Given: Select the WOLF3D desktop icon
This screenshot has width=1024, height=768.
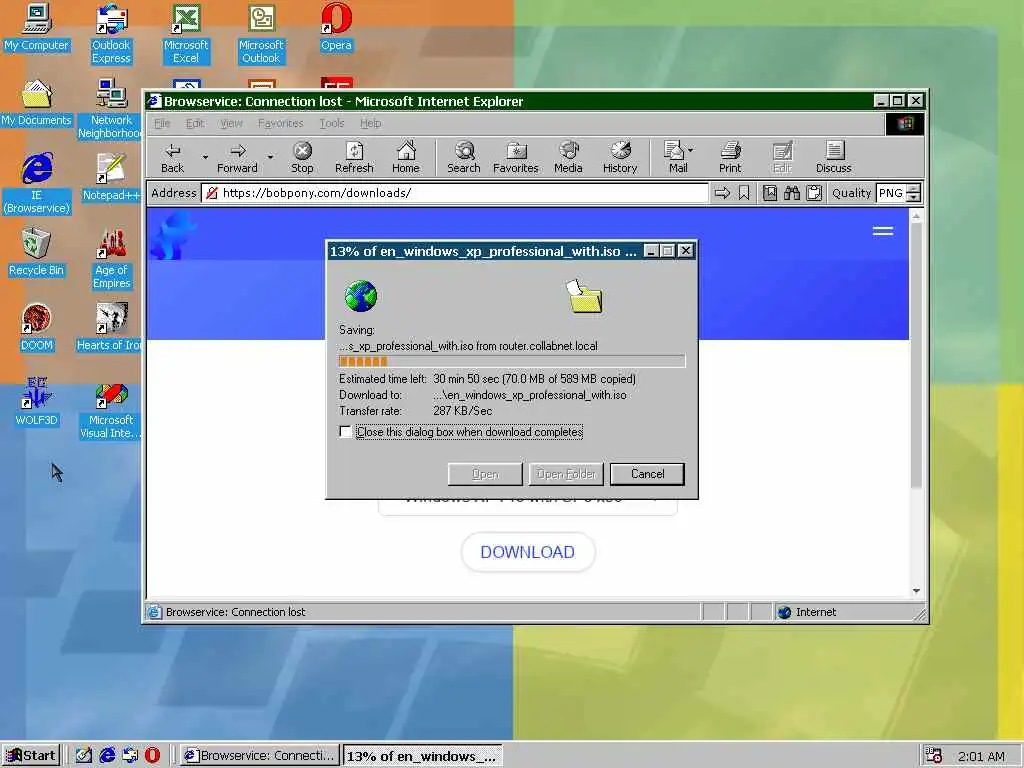Looking at the screenshot, I should pyautogui.click(x=37, y=402).
